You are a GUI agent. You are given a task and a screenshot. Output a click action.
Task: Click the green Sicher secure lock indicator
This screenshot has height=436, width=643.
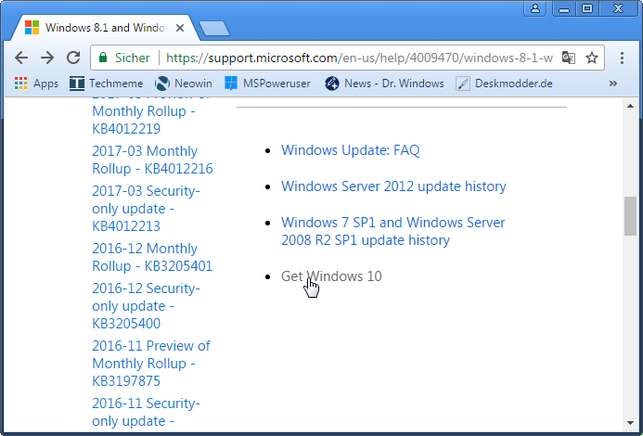(x=124, y=58)
